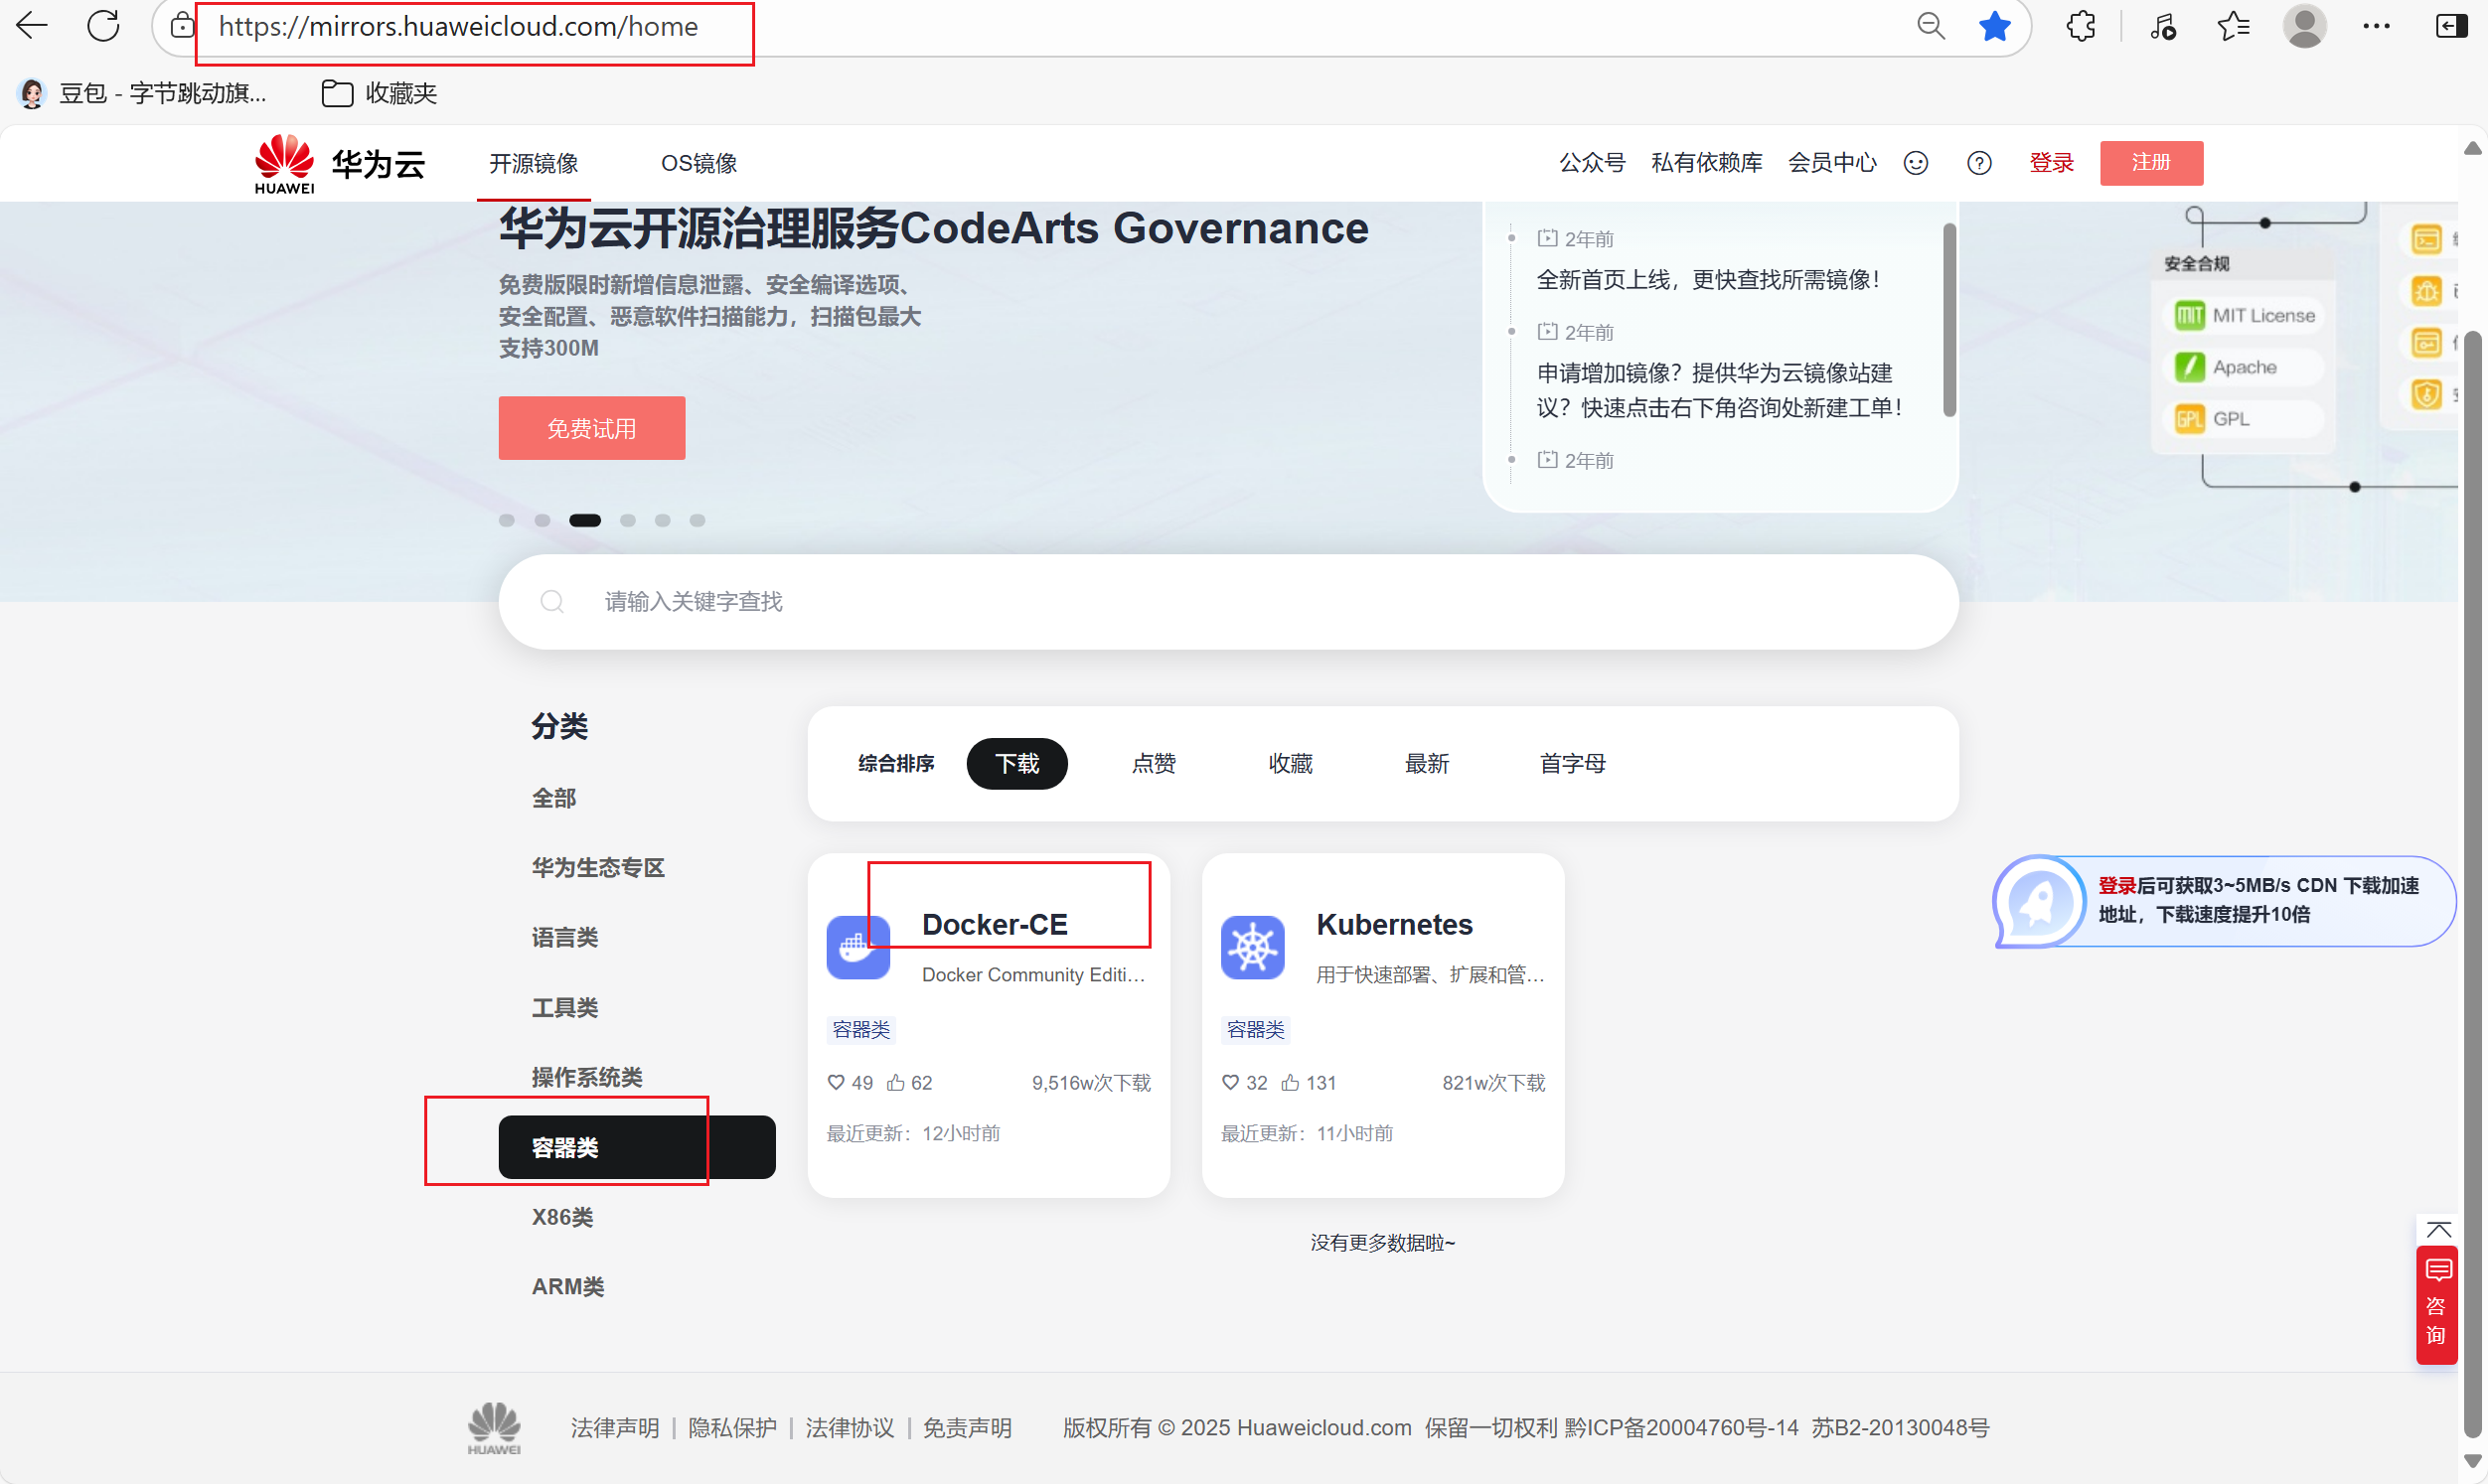Click the site lock icon in address bar
The width and height of the screenshot is (2488, 1484).
coord(181,26)
